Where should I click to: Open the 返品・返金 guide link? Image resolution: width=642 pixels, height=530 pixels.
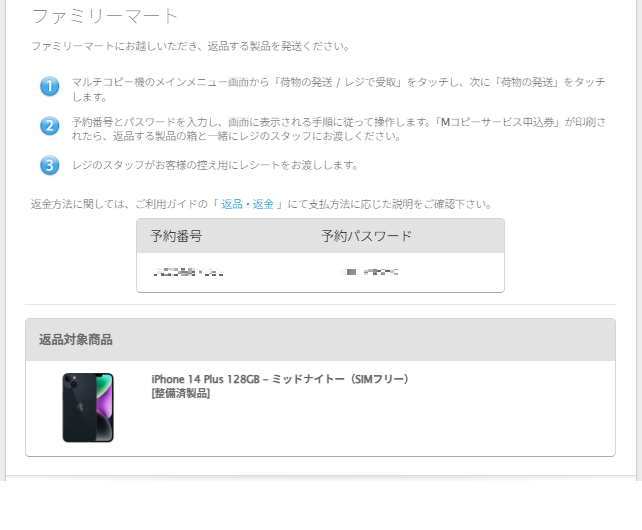click(247, 204)
